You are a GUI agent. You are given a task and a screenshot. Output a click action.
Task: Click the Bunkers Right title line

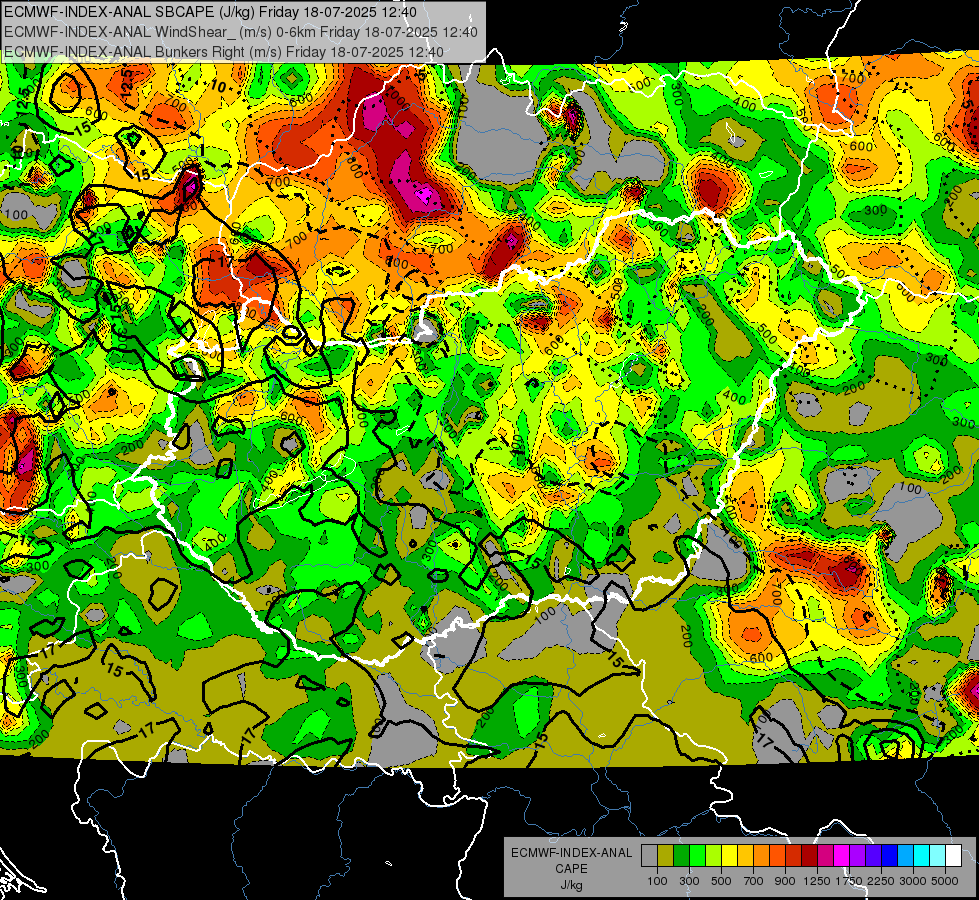[x=224, y=52]
